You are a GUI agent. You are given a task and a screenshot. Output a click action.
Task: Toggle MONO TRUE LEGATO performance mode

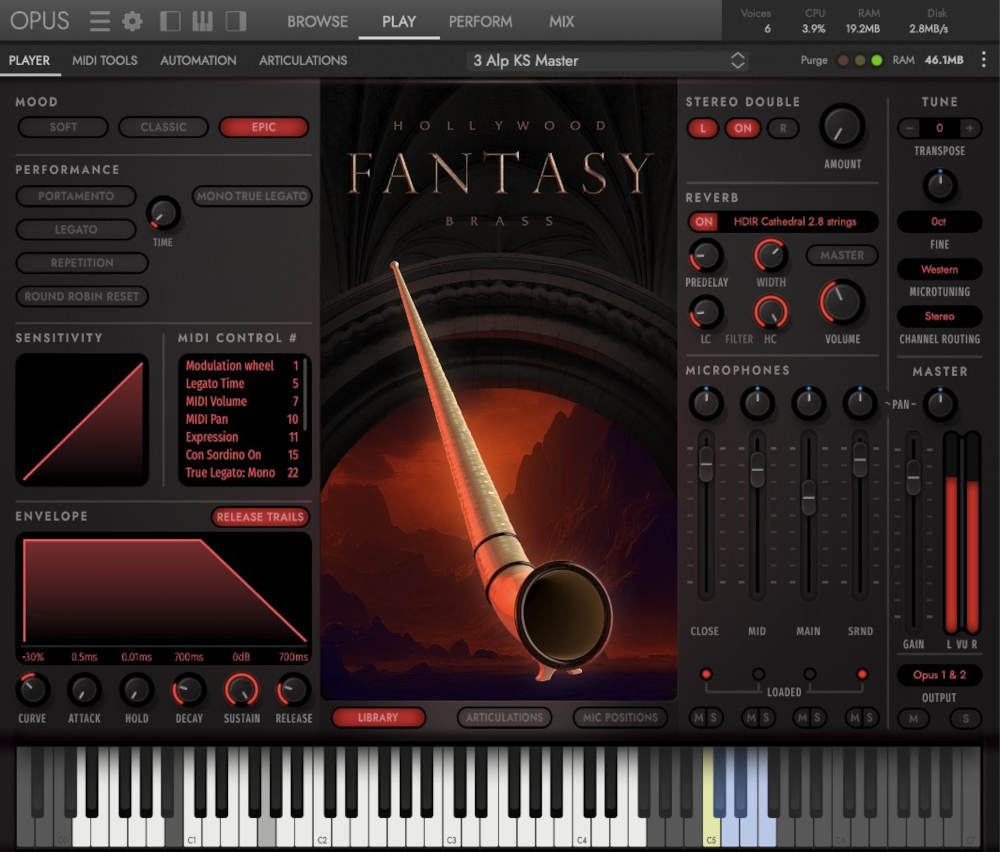[x=251, y=196]
